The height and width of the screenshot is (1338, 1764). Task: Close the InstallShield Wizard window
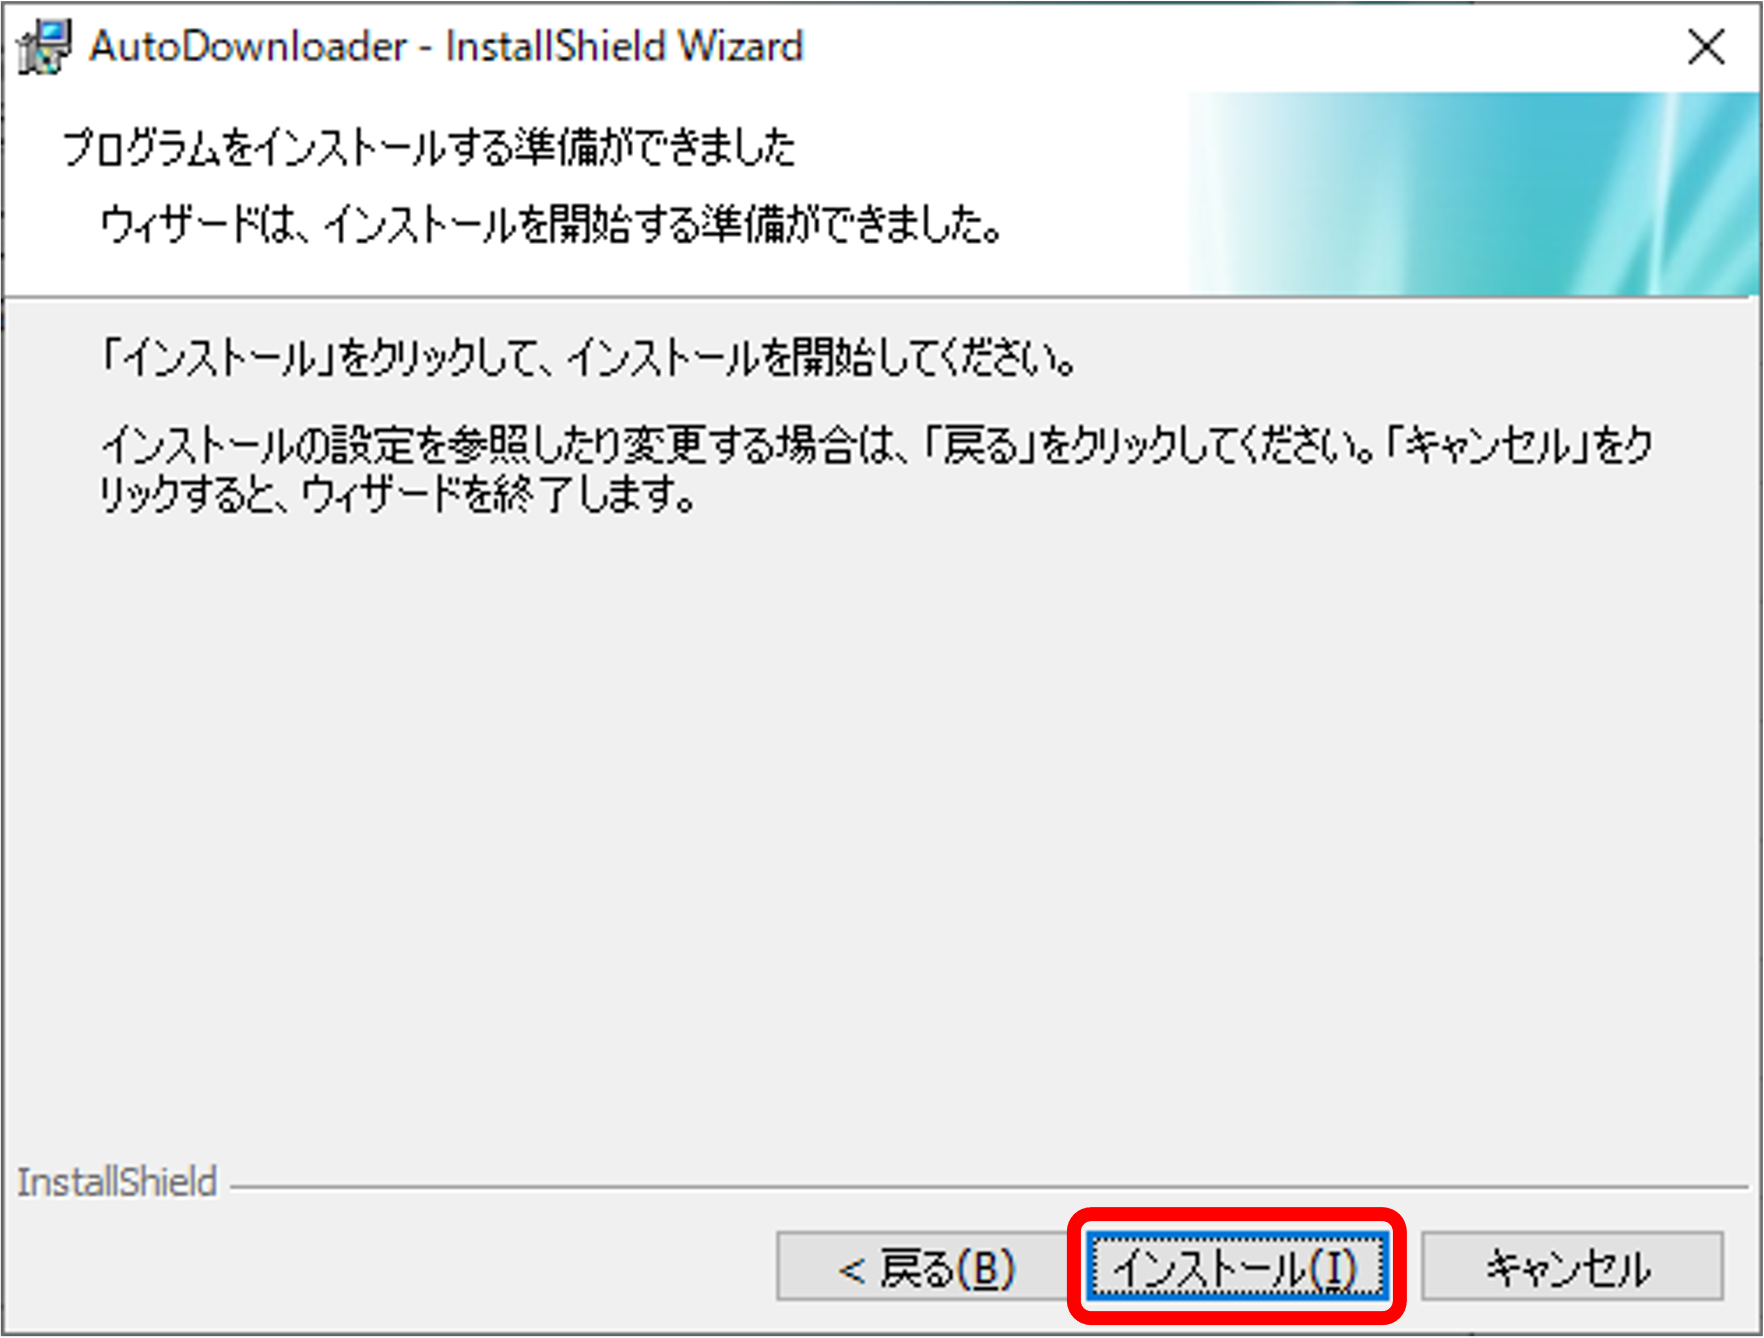point(1706,46)
